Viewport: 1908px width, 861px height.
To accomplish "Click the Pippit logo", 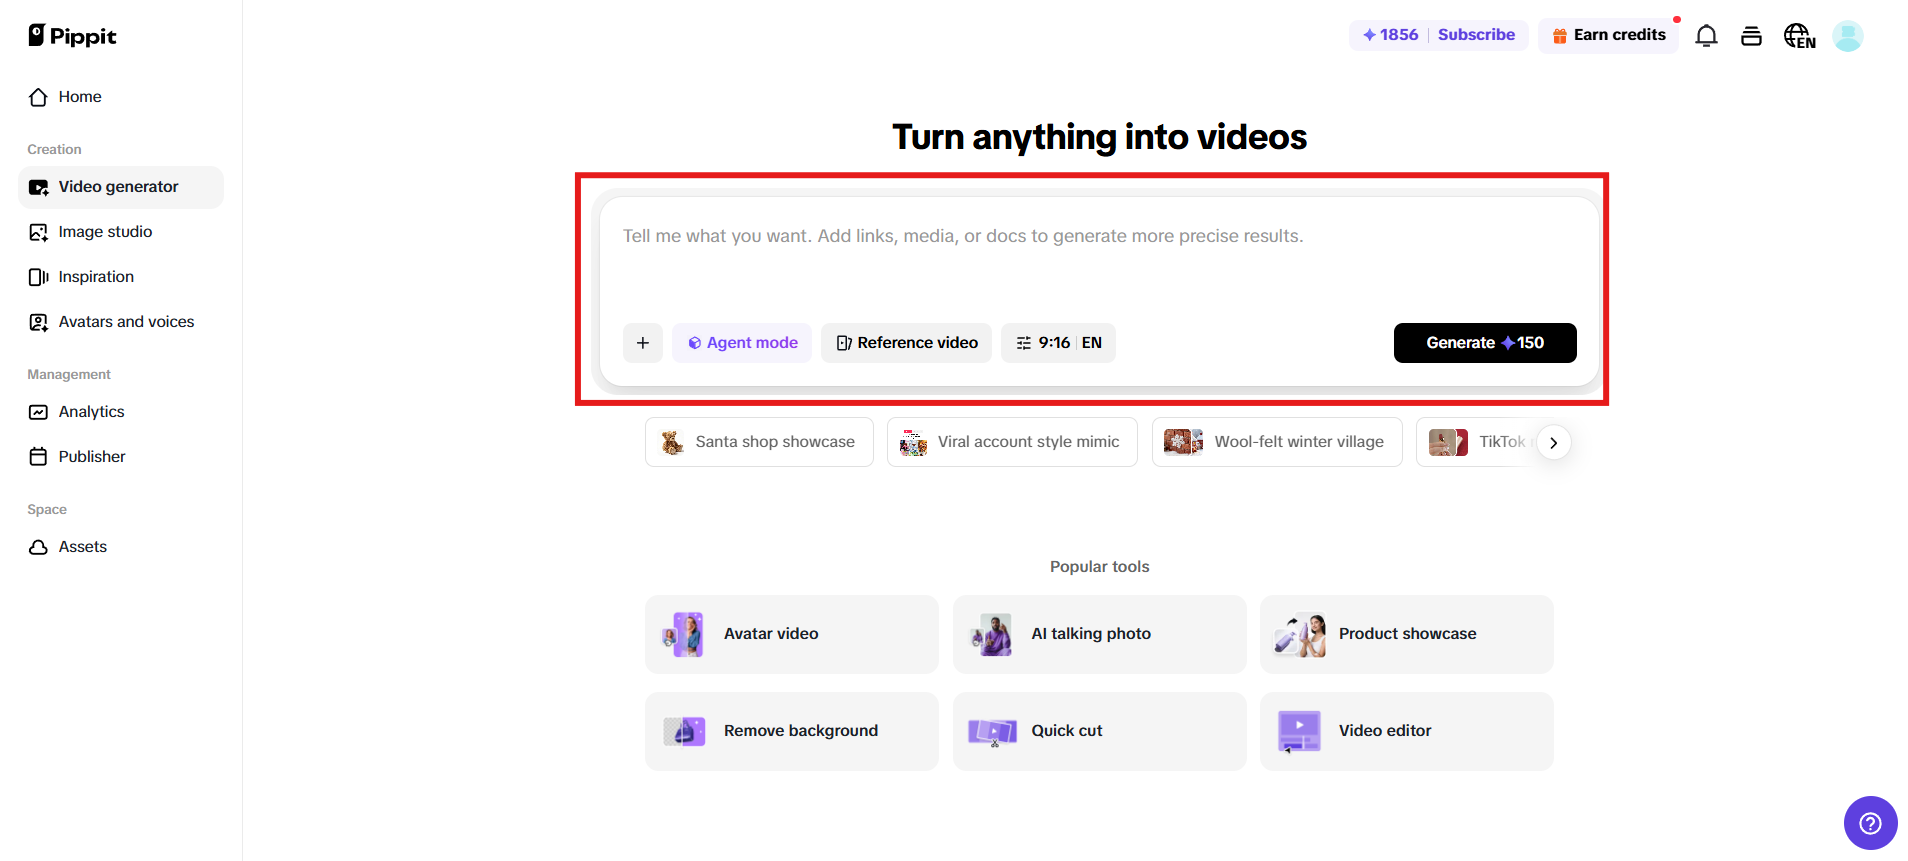I will [x=72, y=36].
